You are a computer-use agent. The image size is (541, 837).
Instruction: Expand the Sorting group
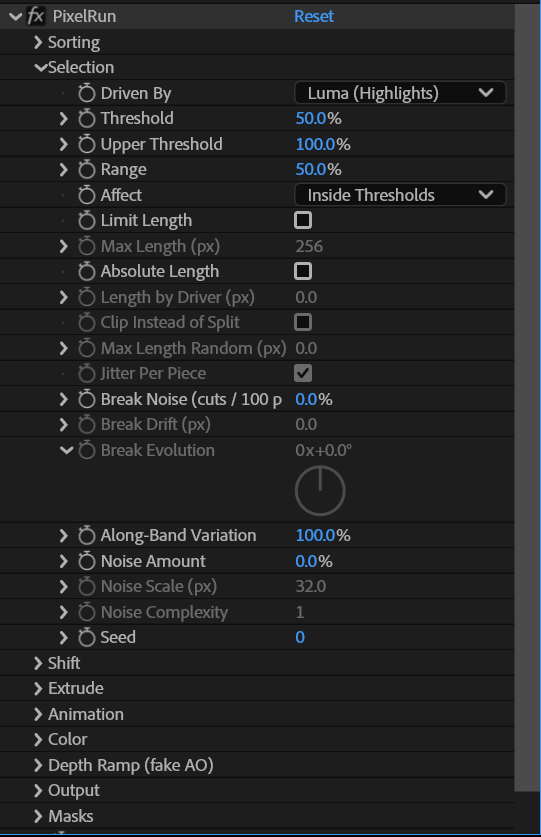38,42
